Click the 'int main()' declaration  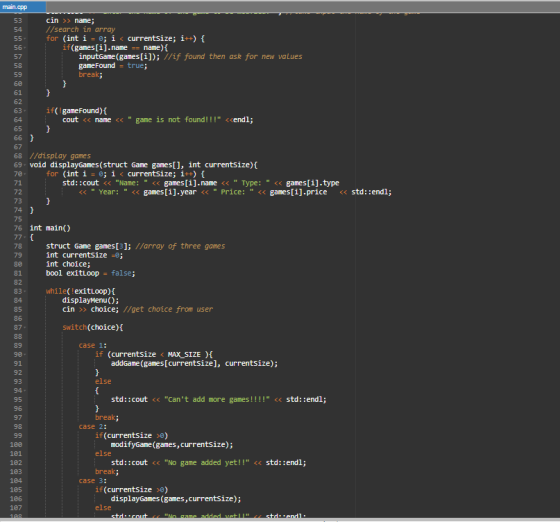(50, 228)
